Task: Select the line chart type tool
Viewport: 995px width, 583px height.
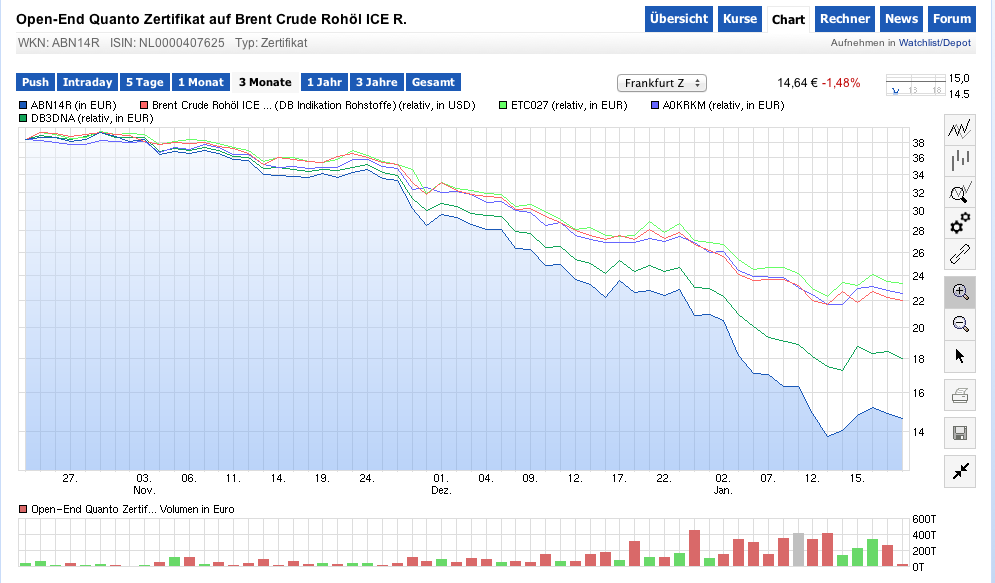Action: pyautogui.click(x=959, y=128)
